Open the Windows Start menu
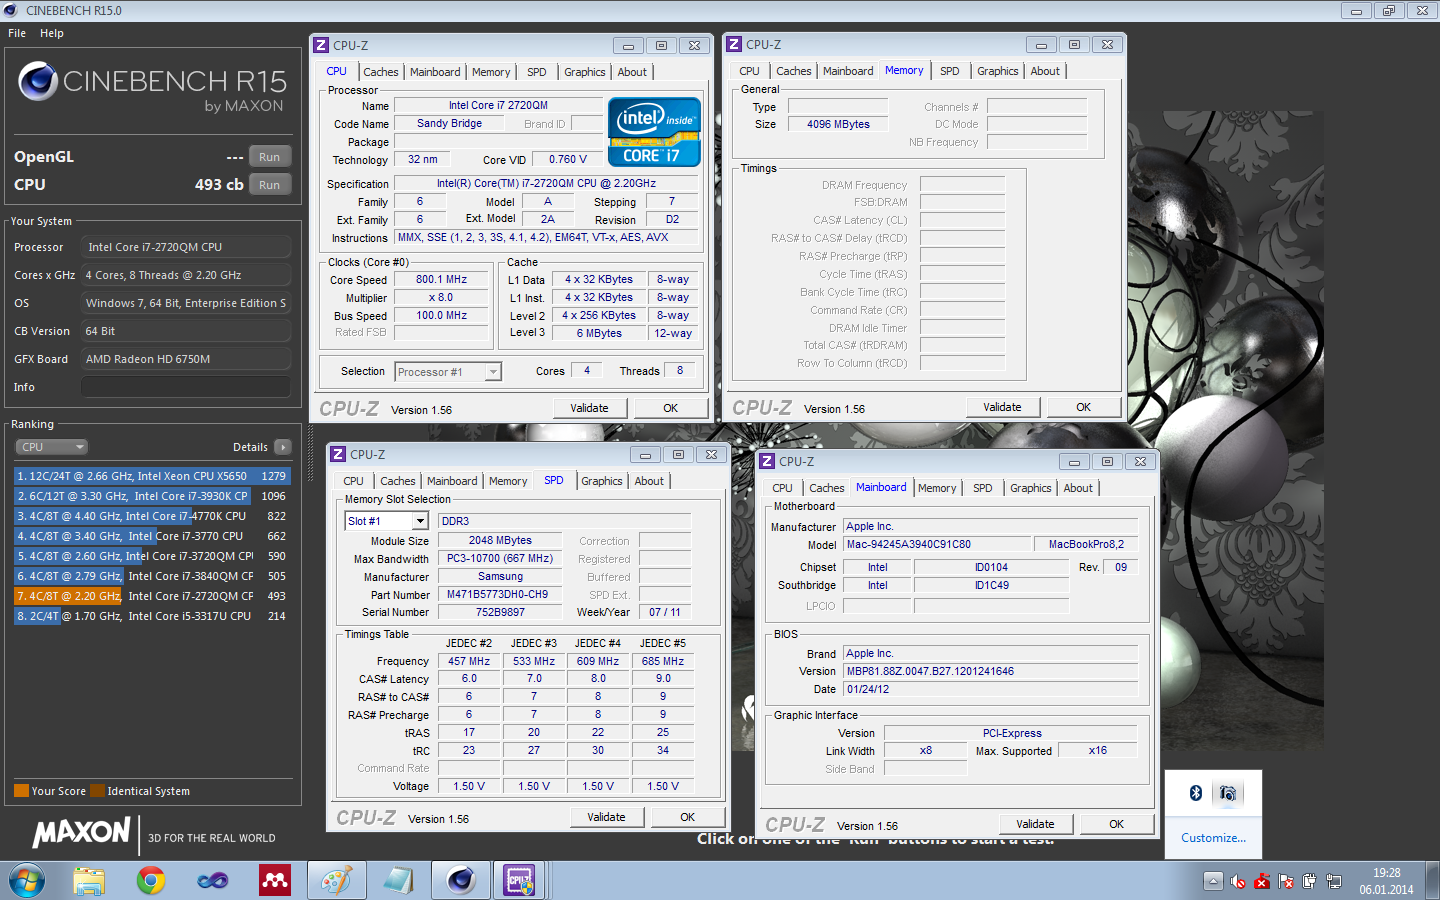 (27, 881)
